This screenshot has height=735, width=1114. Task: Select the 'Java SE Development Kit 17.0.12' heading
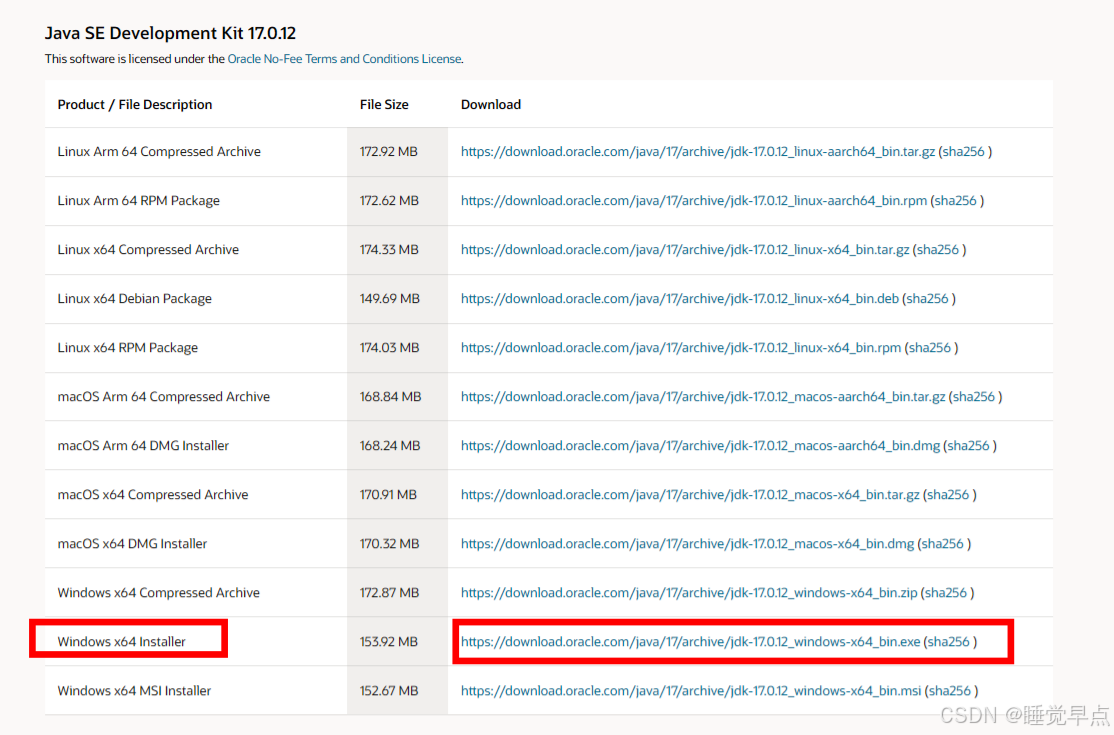tap(171, 33)
